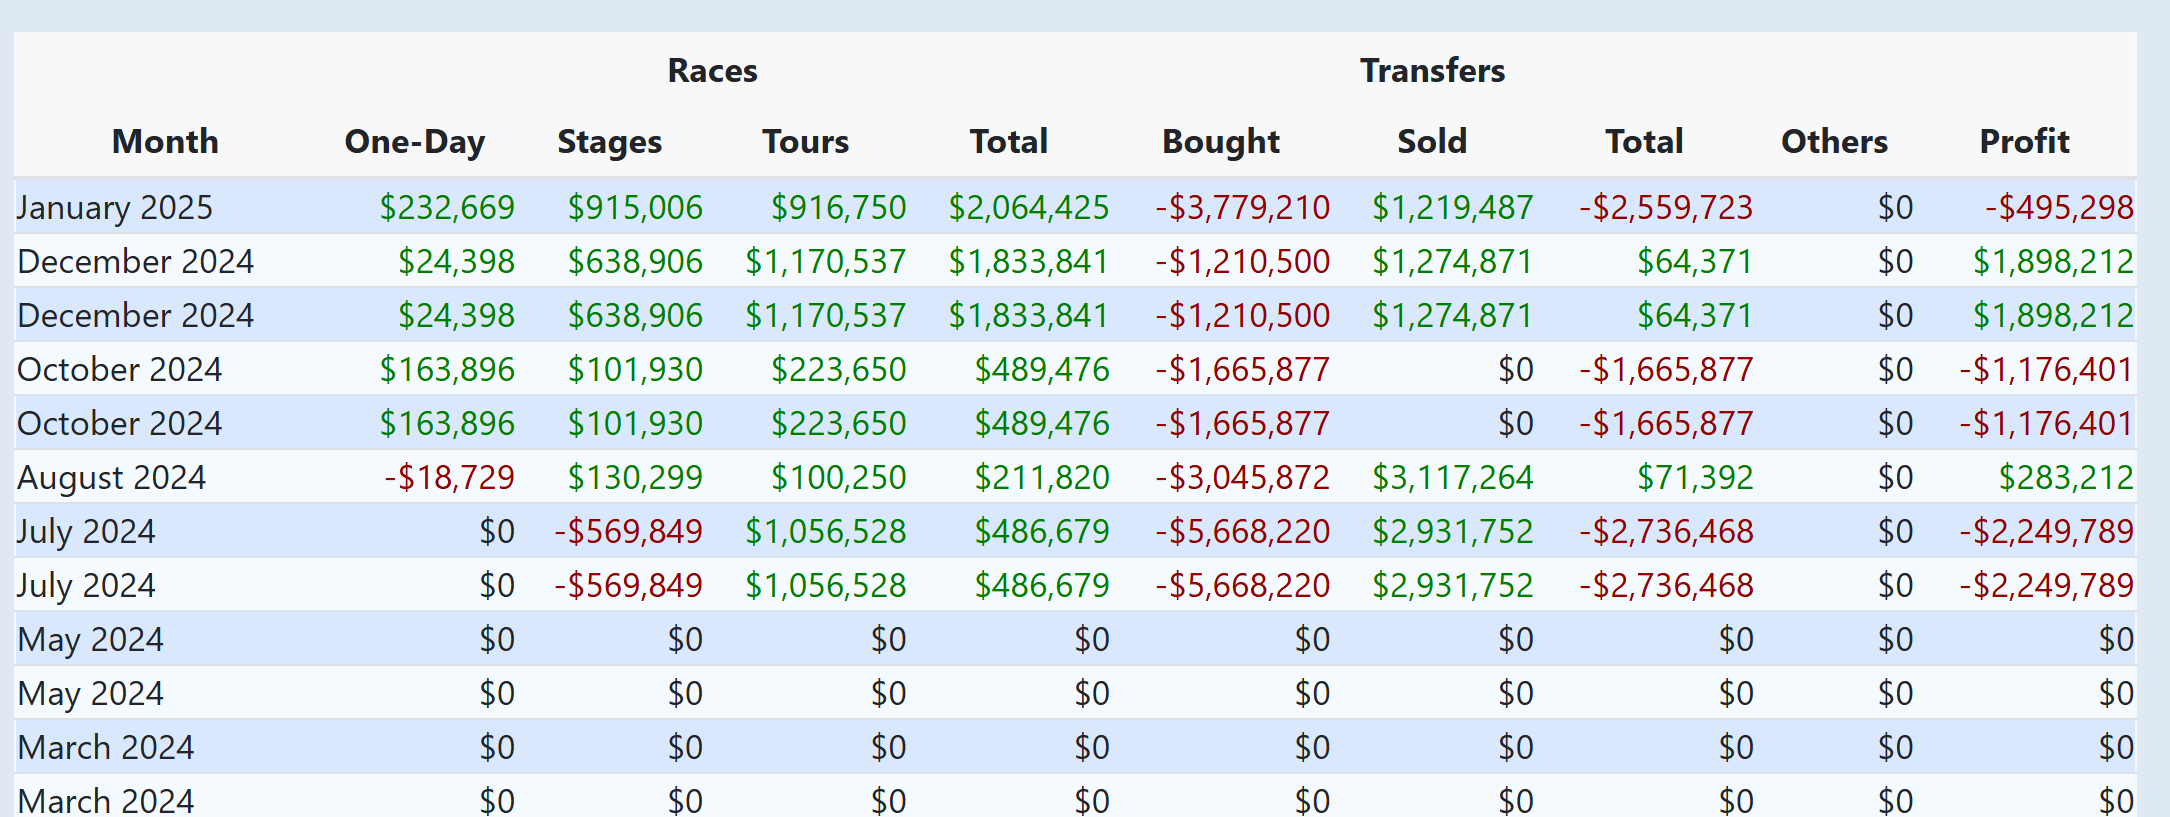
Task: Sort by the Profit column header
Action: click(2024, 142)
